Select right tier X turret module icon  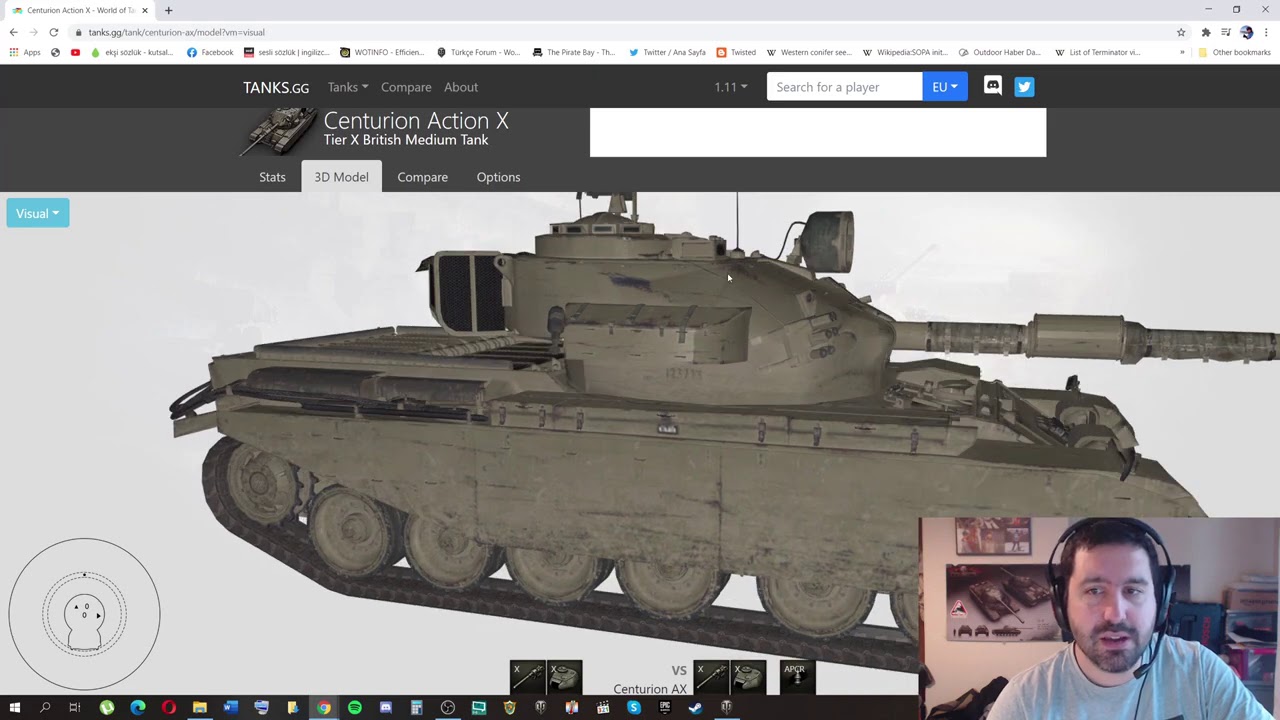click(749, 677)
